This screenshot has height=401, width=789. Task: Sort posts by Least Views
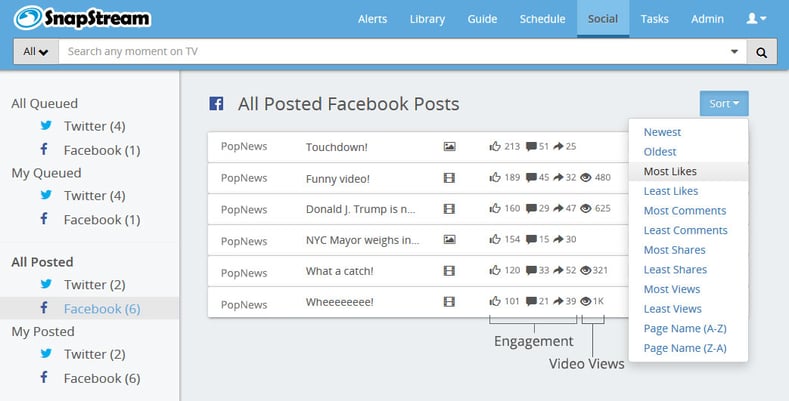point(672,309)
